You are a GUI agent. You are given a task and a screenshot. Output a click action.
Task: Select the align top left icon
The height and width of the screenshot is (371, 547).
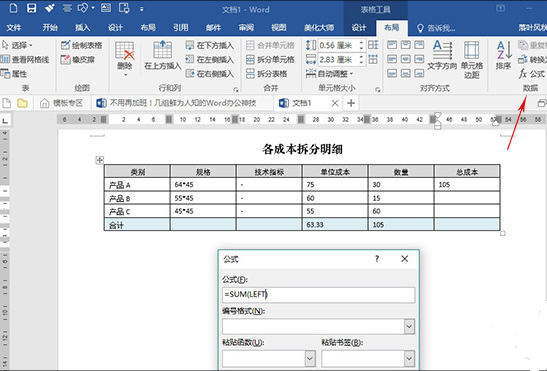(x=392, y=45)
